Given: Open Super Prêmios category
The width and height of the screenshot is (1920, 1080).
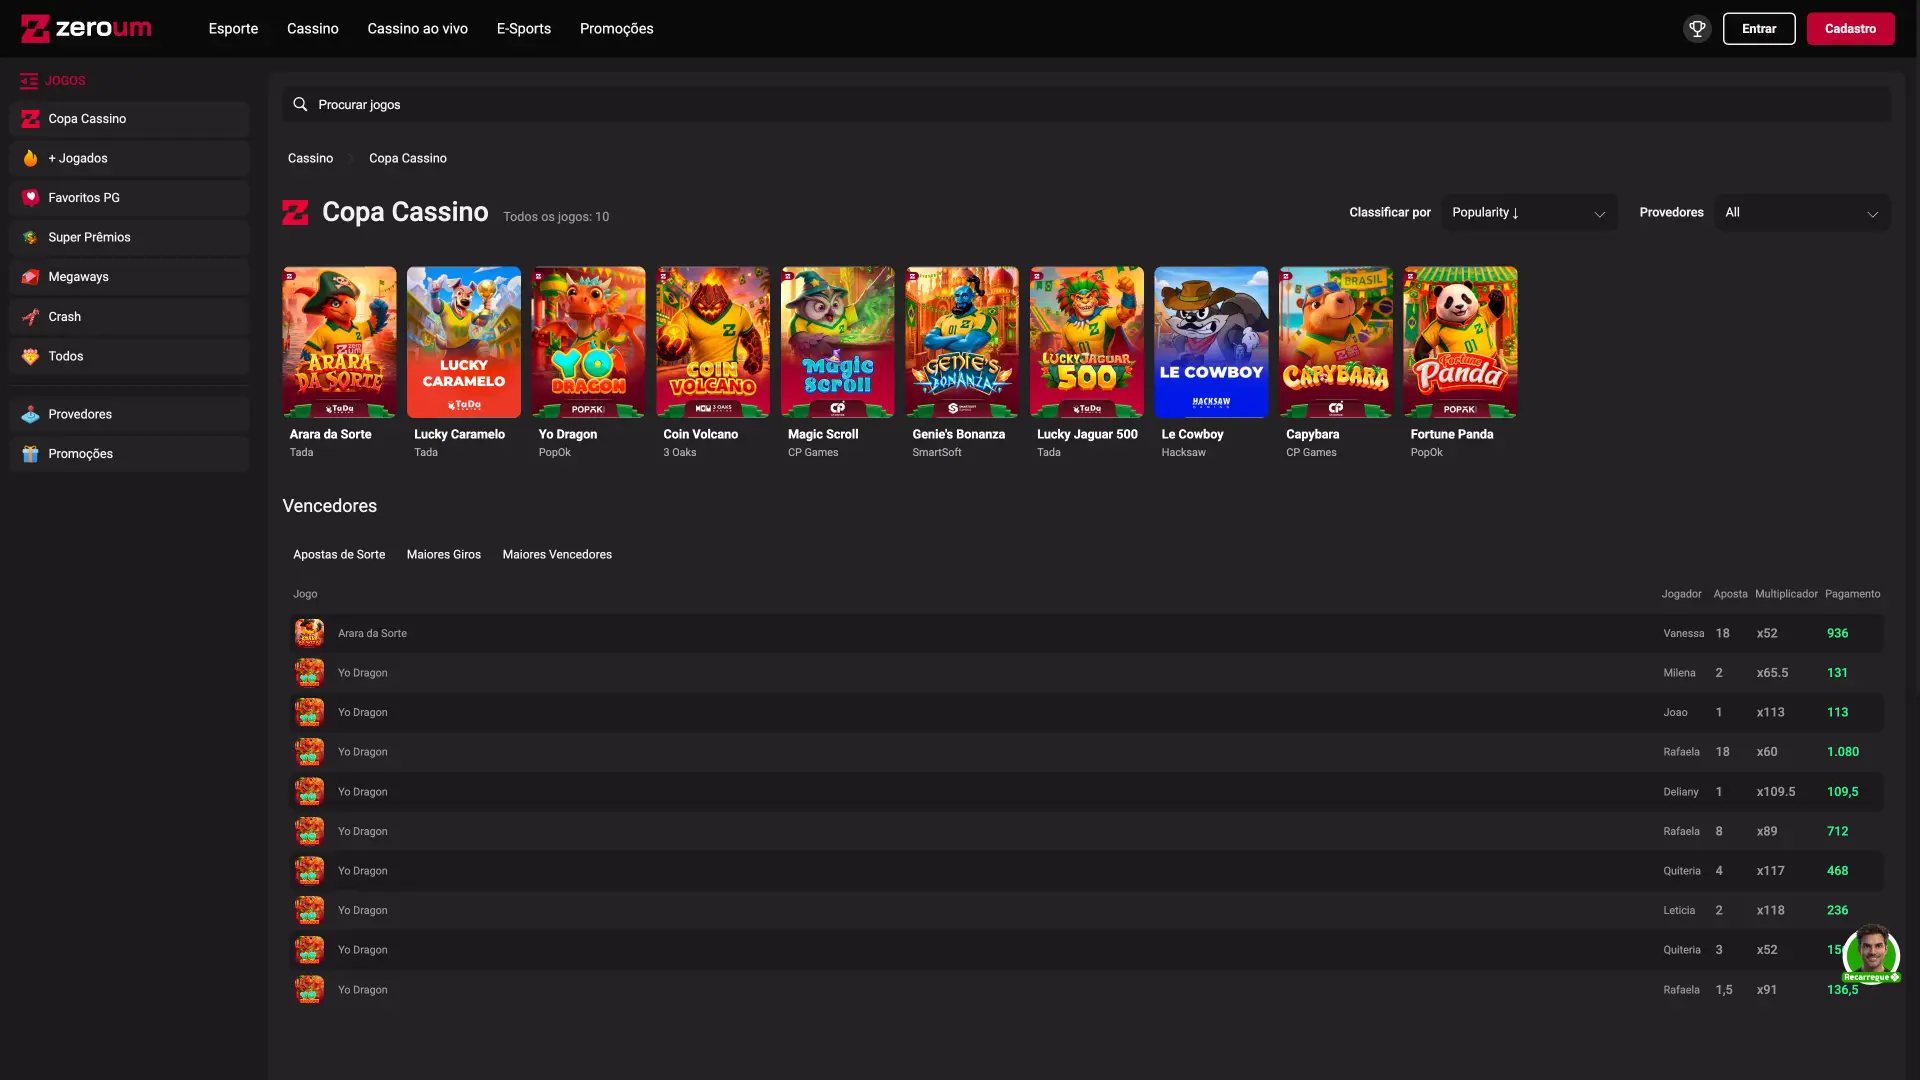Looking at the screenshot, I should [x=129, y=237].
